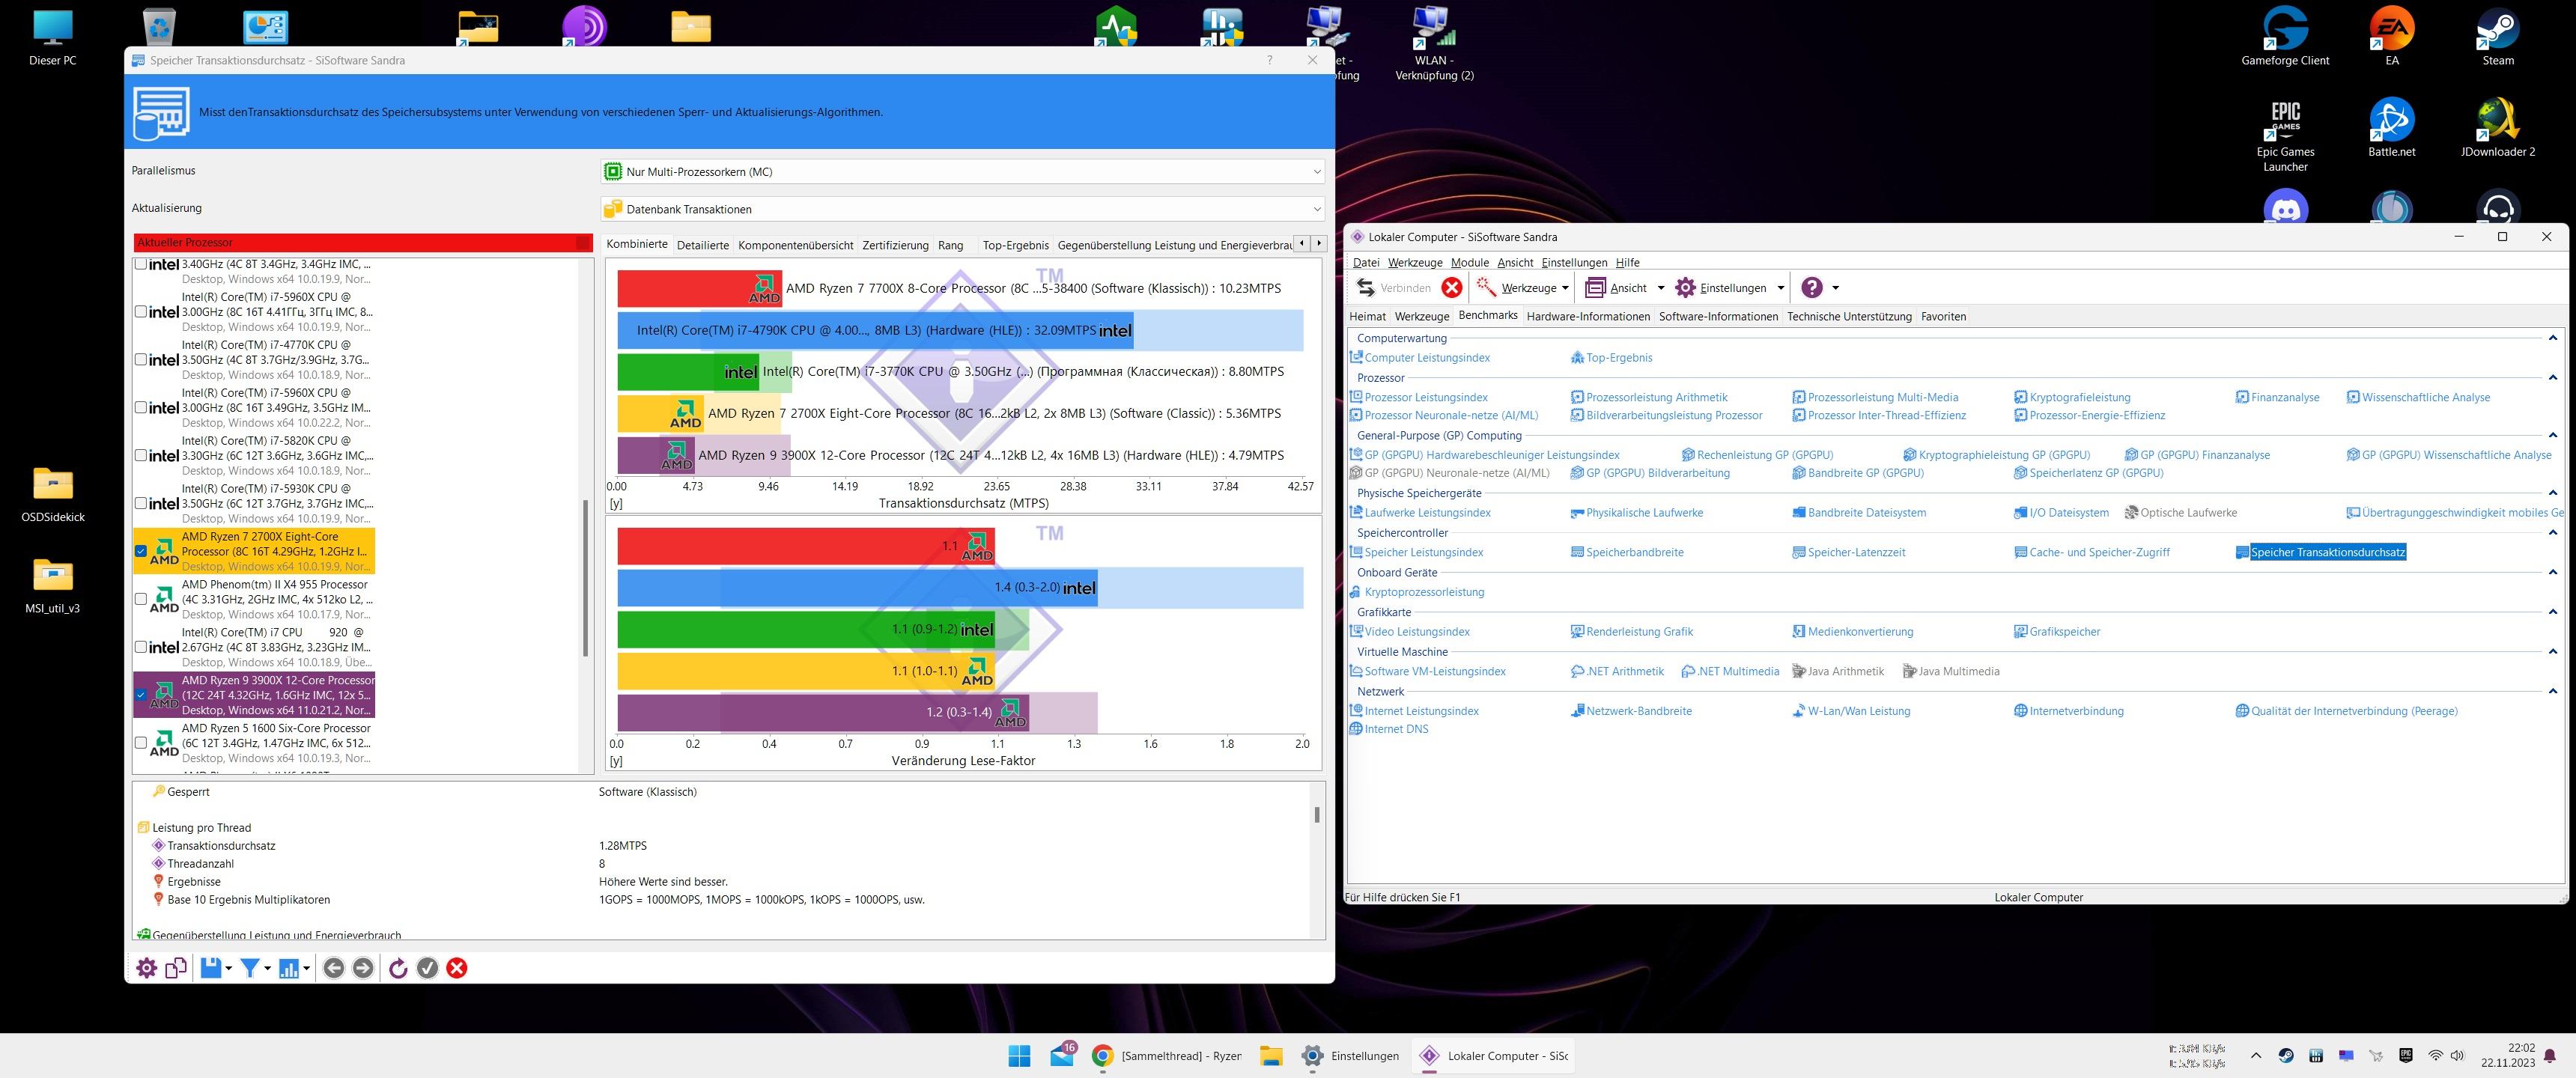2576x1078 pixels.
Task: Click the blue bar chart icon
Action: pos(289,968)
